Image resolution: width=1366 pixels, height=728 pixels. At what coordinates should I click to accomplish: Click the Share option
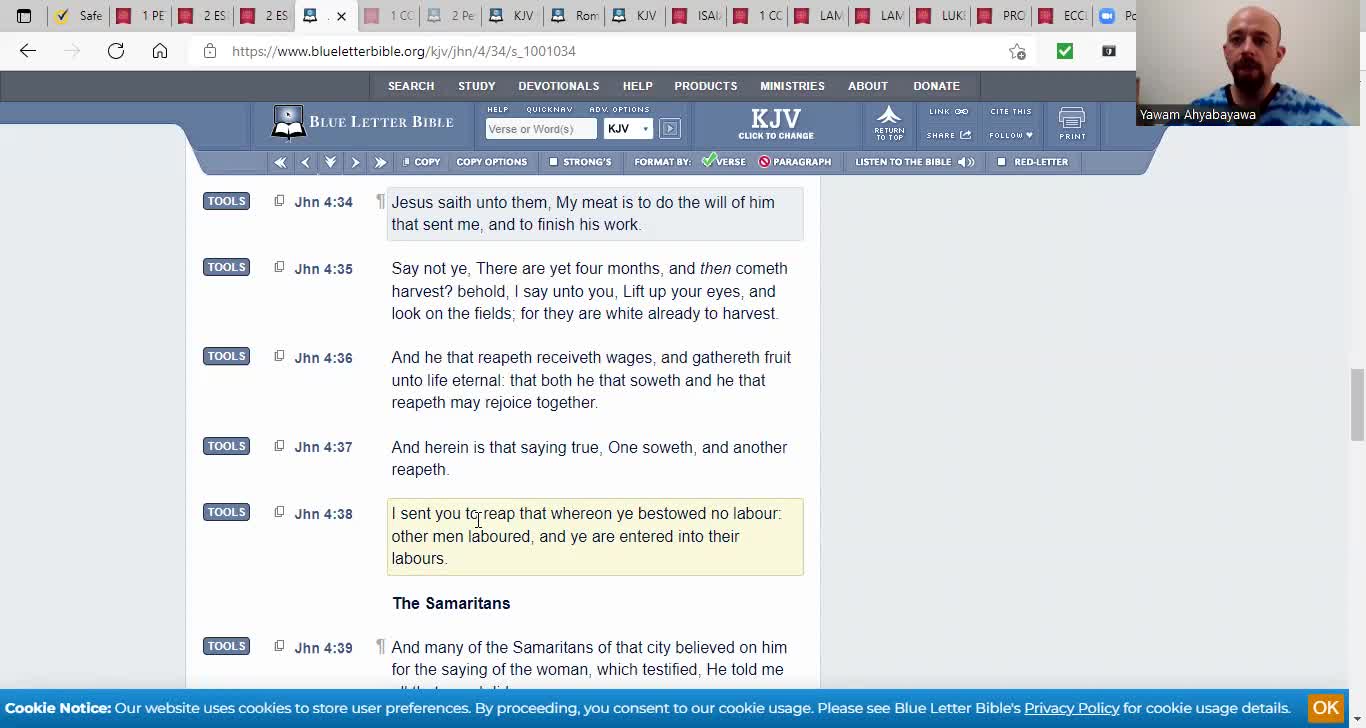pyautogui.click(x=948, y=135)
